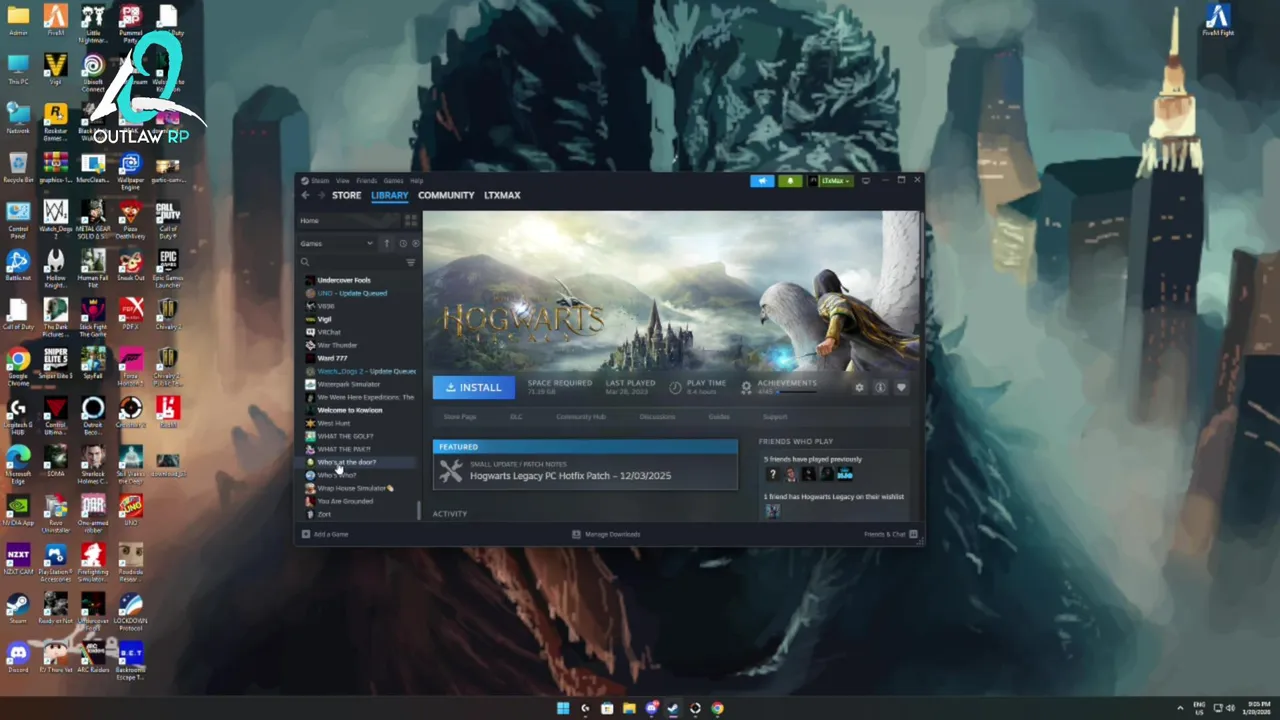
Task: Toggle Steam Big Picture mode icon
Action: tap(866, 181)
